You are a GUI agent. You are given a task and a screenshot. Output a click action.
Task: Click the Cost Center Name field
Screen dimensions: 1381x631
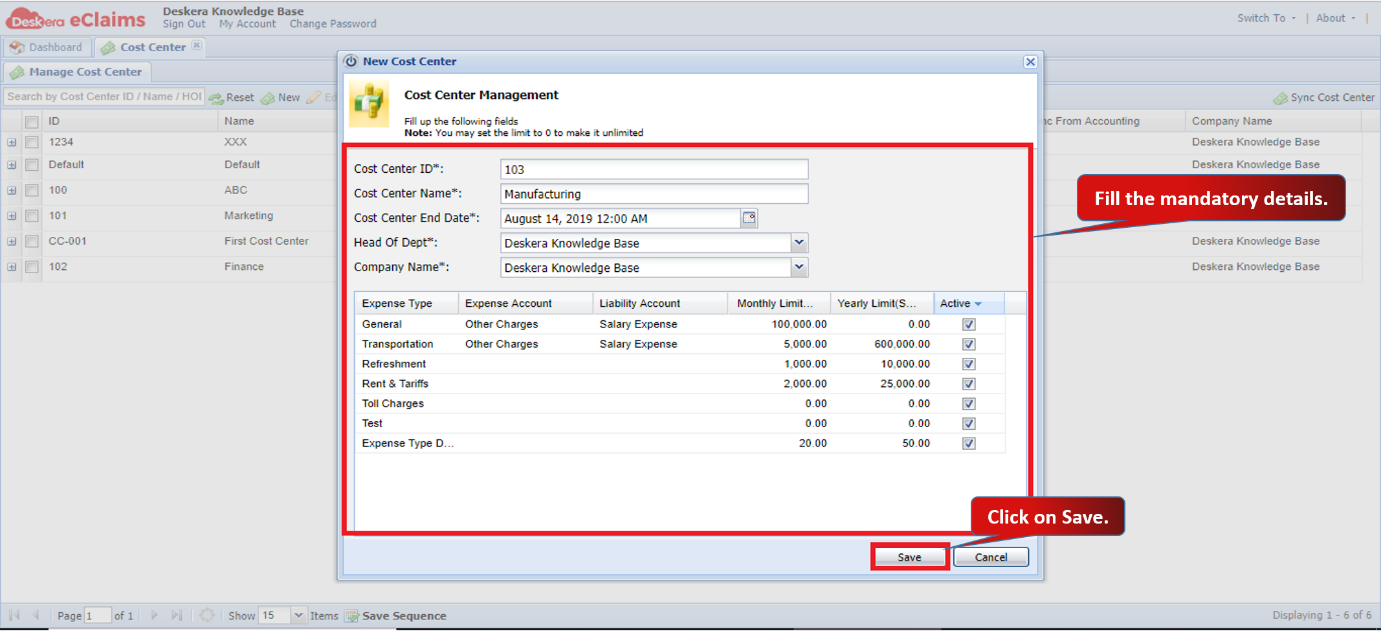[654, 194]
